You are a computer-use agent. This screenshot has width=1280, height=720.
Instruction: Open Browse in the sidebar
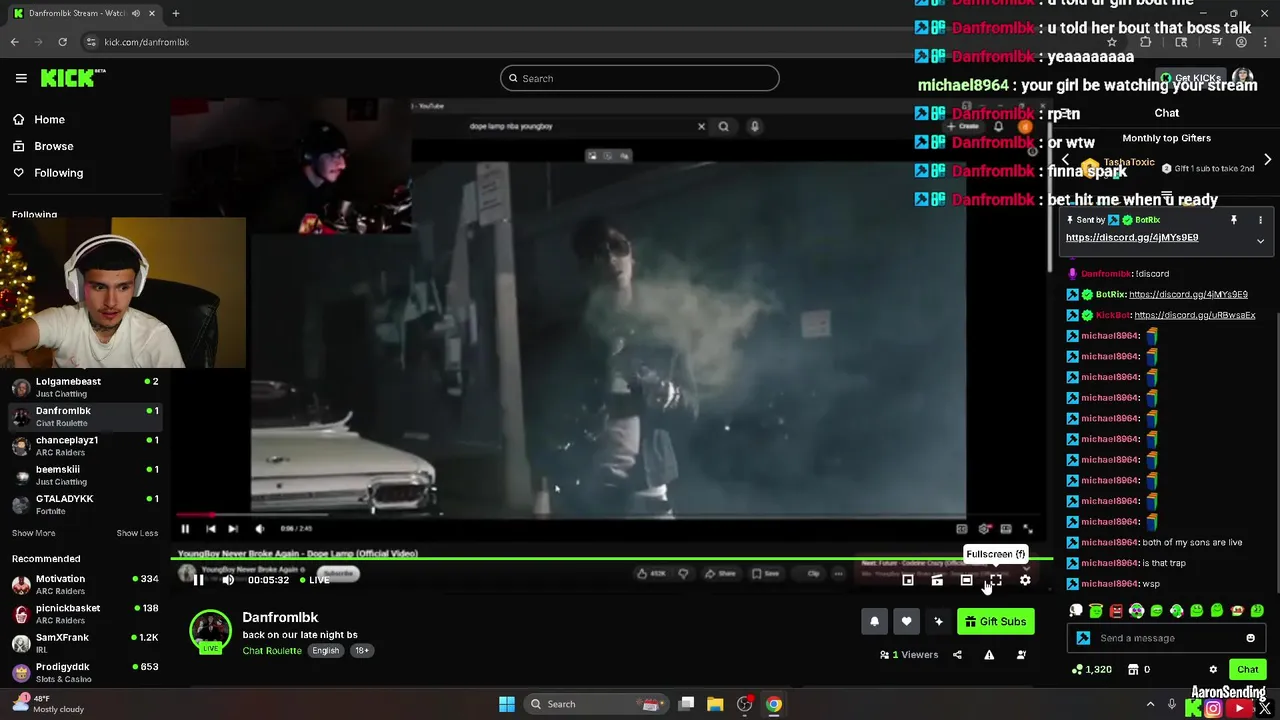click(43, 146)
